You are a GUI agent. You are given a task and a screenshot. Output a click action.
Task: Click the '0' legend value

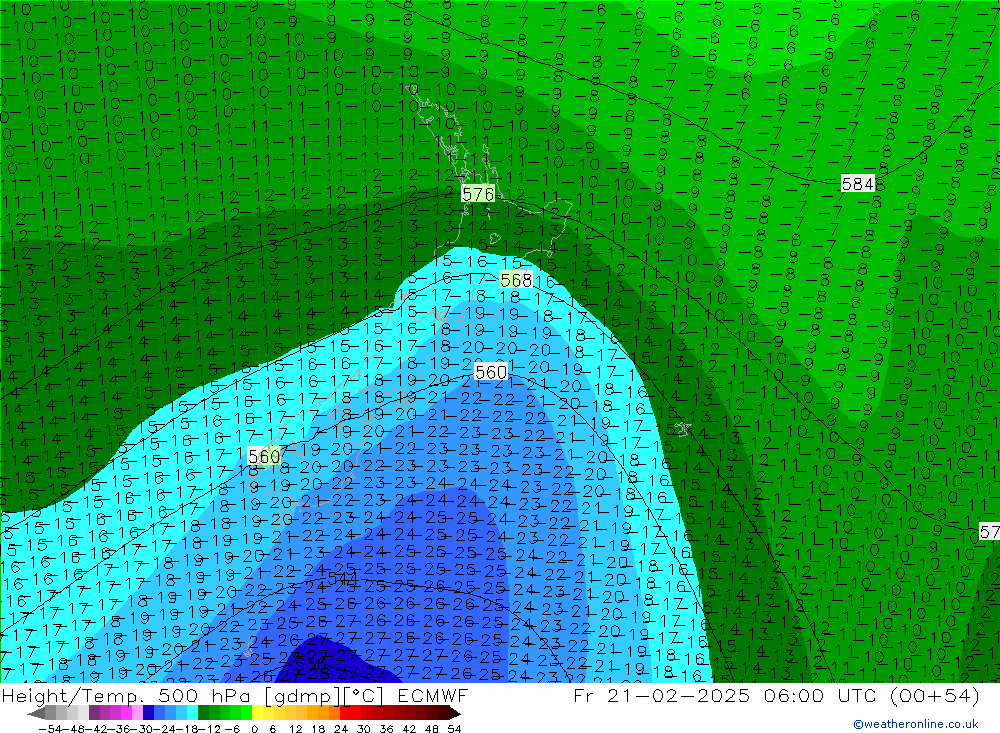pyautogui.click(x=254, y=729)
